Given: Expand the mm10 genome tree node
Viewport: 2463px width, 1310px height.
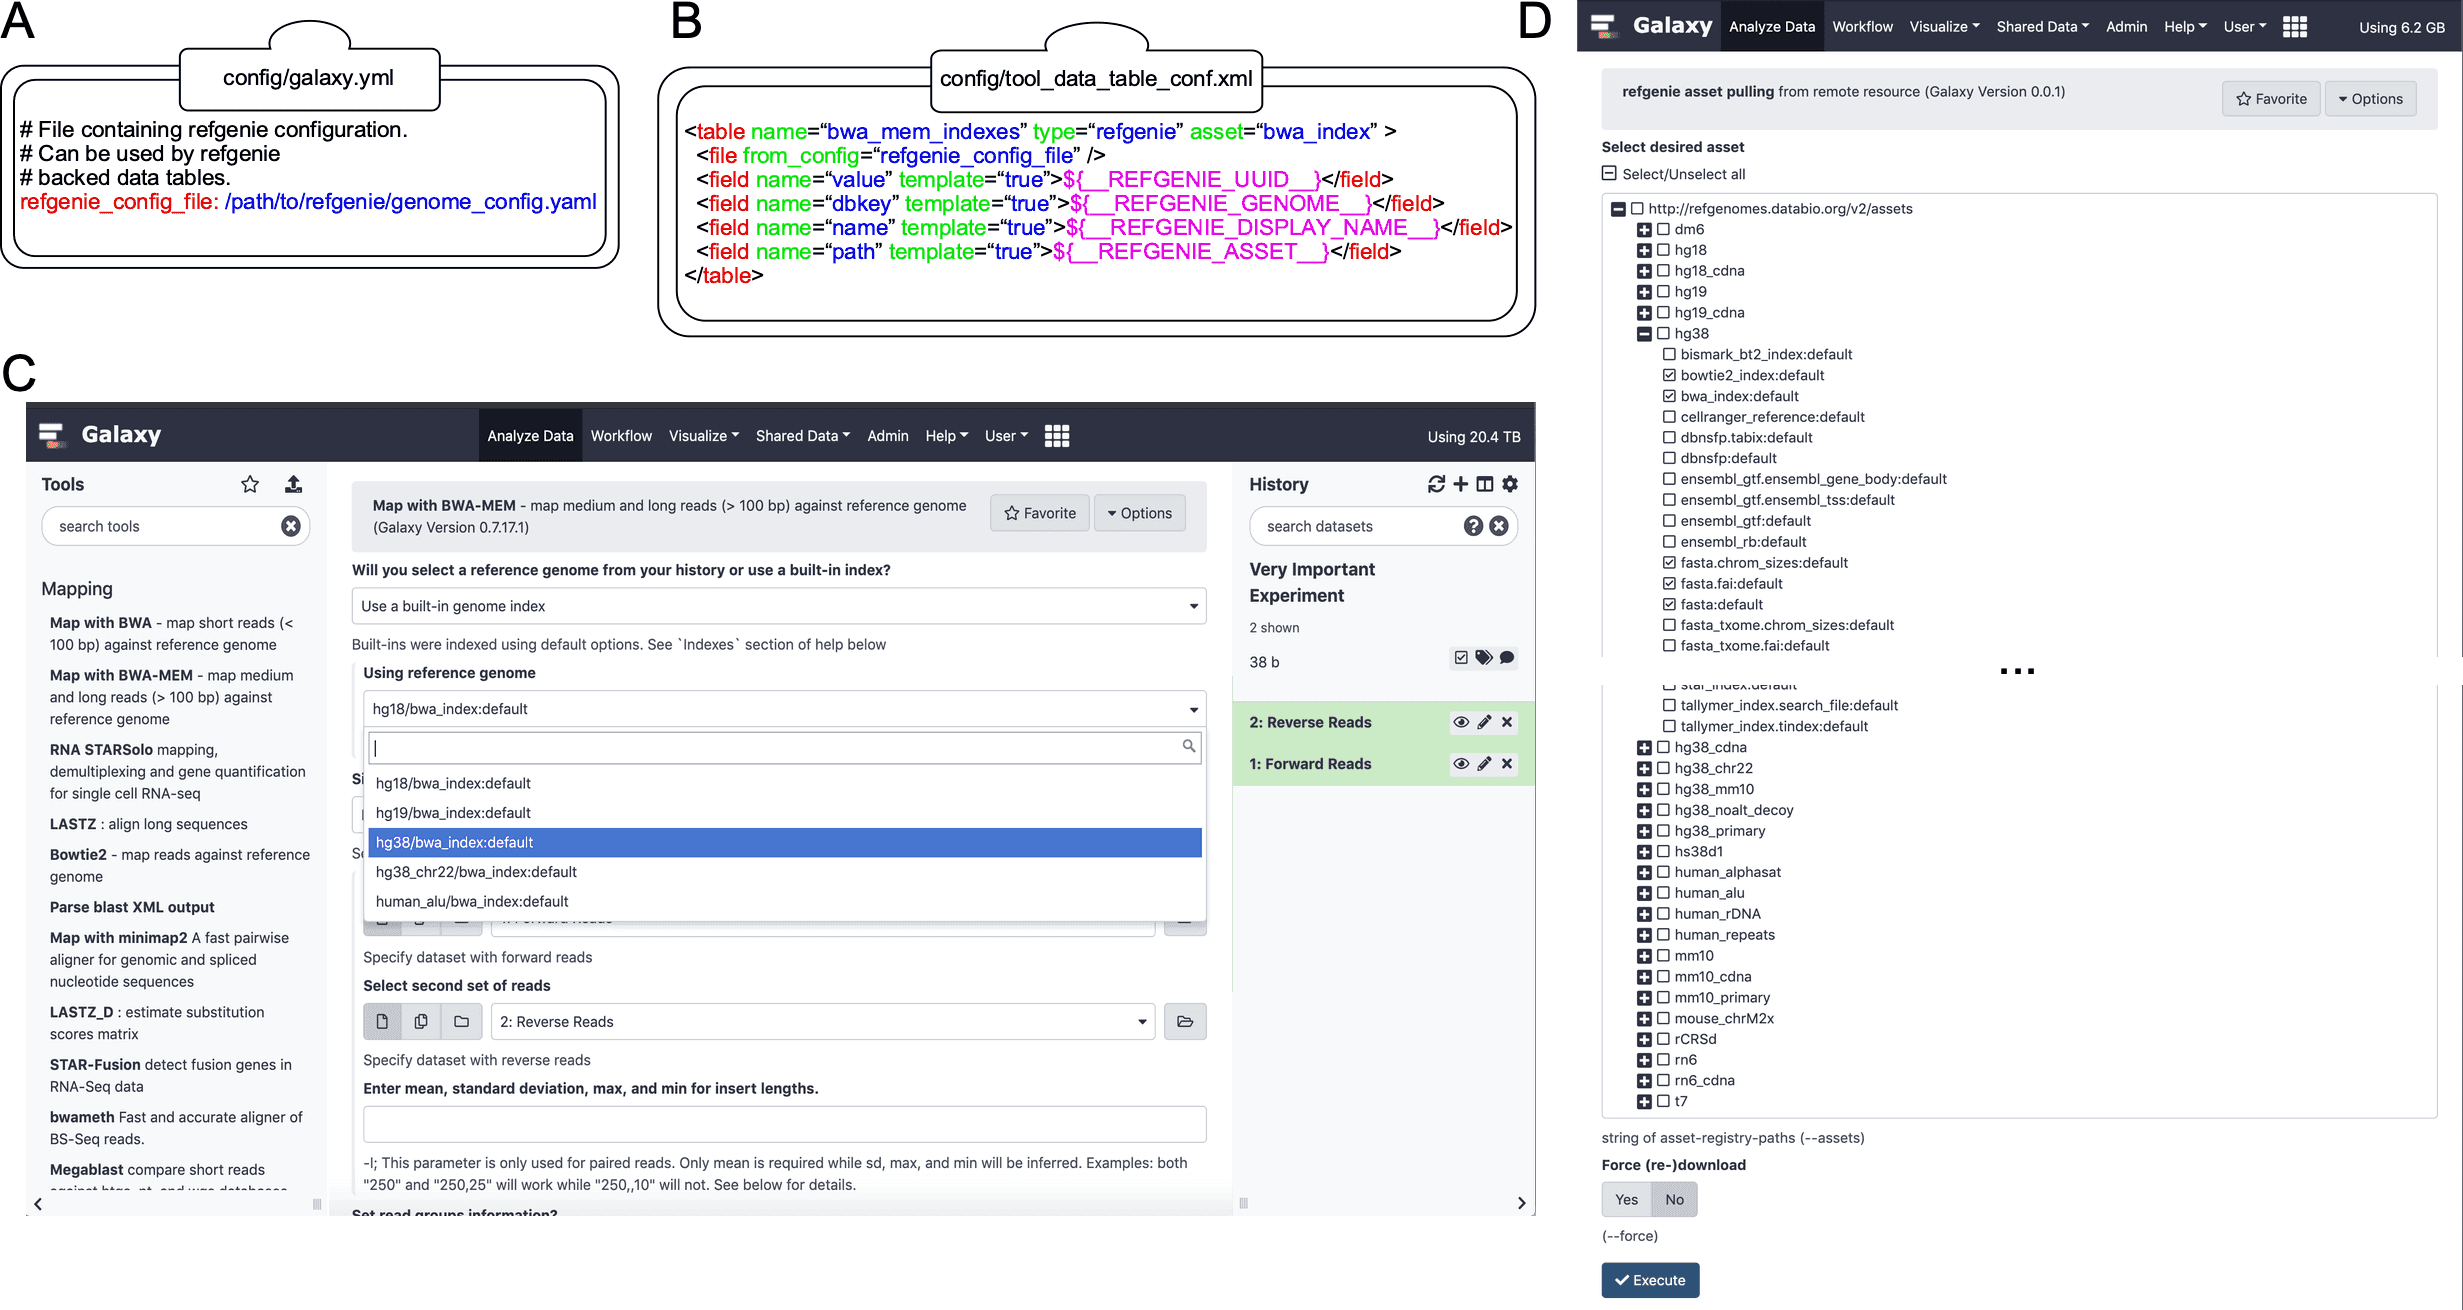Looking at the screenshot, I should pyautogui.click(x=1644, y=956).
